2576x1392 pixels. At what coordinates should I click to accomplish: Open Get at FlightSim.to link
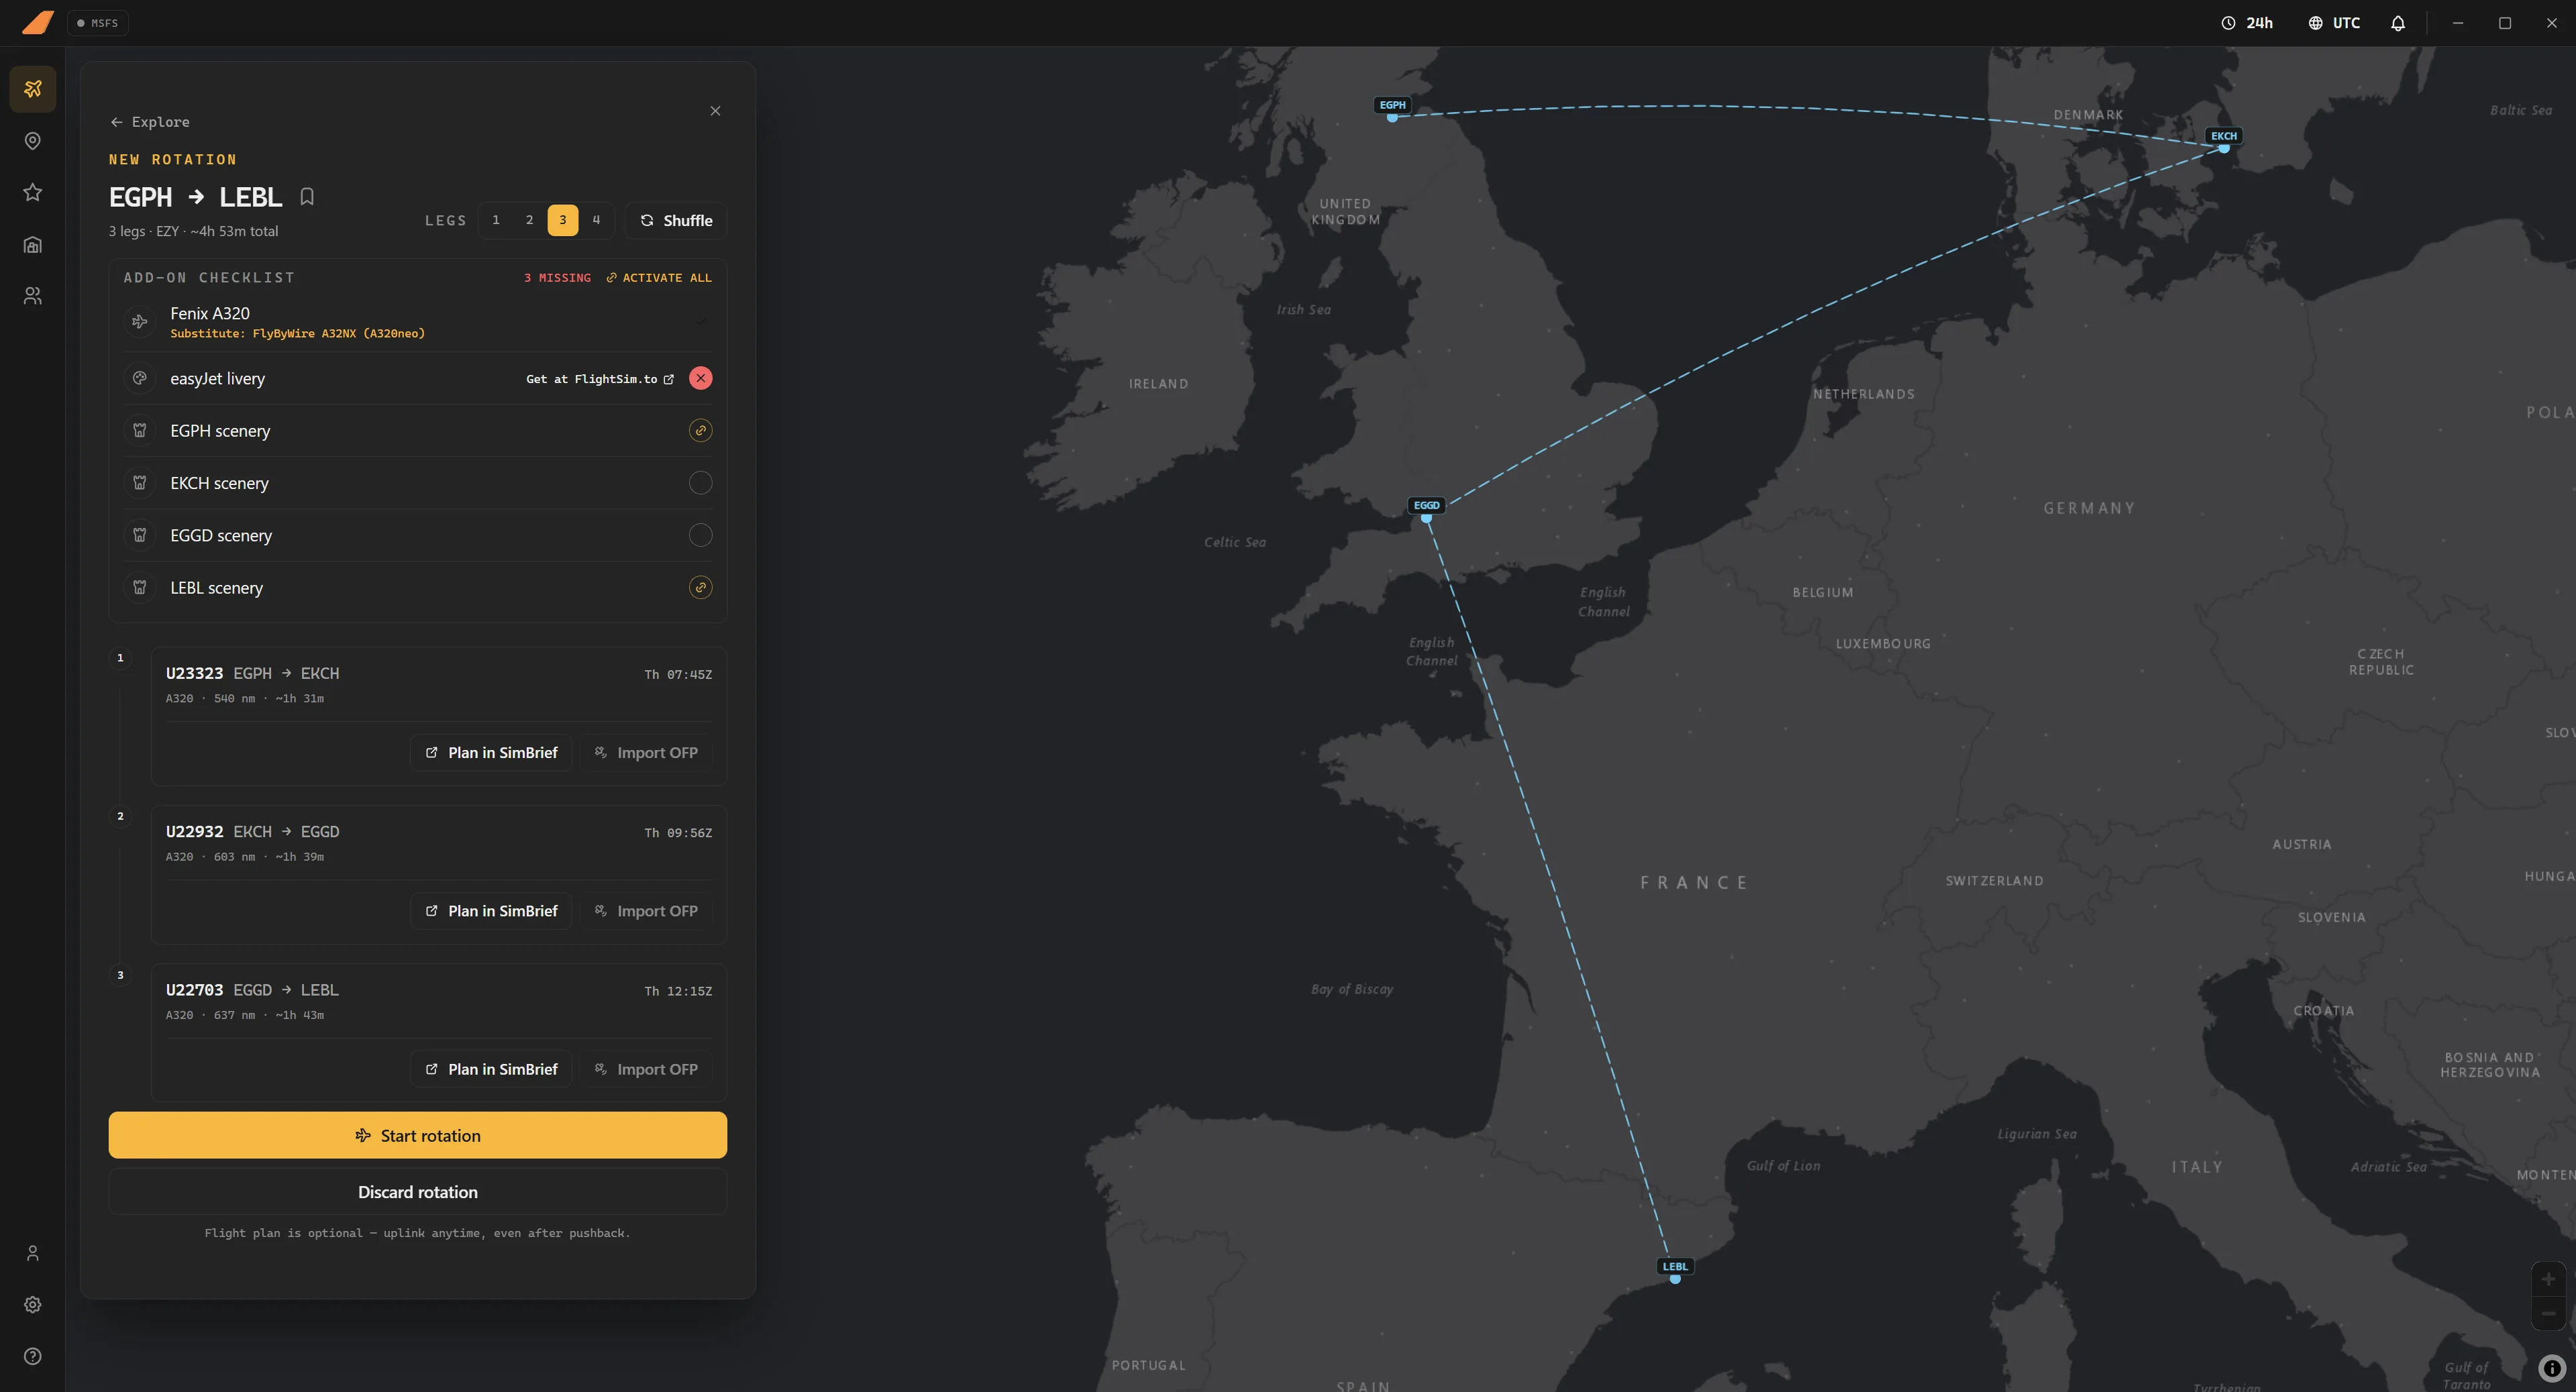click(600, 379)
